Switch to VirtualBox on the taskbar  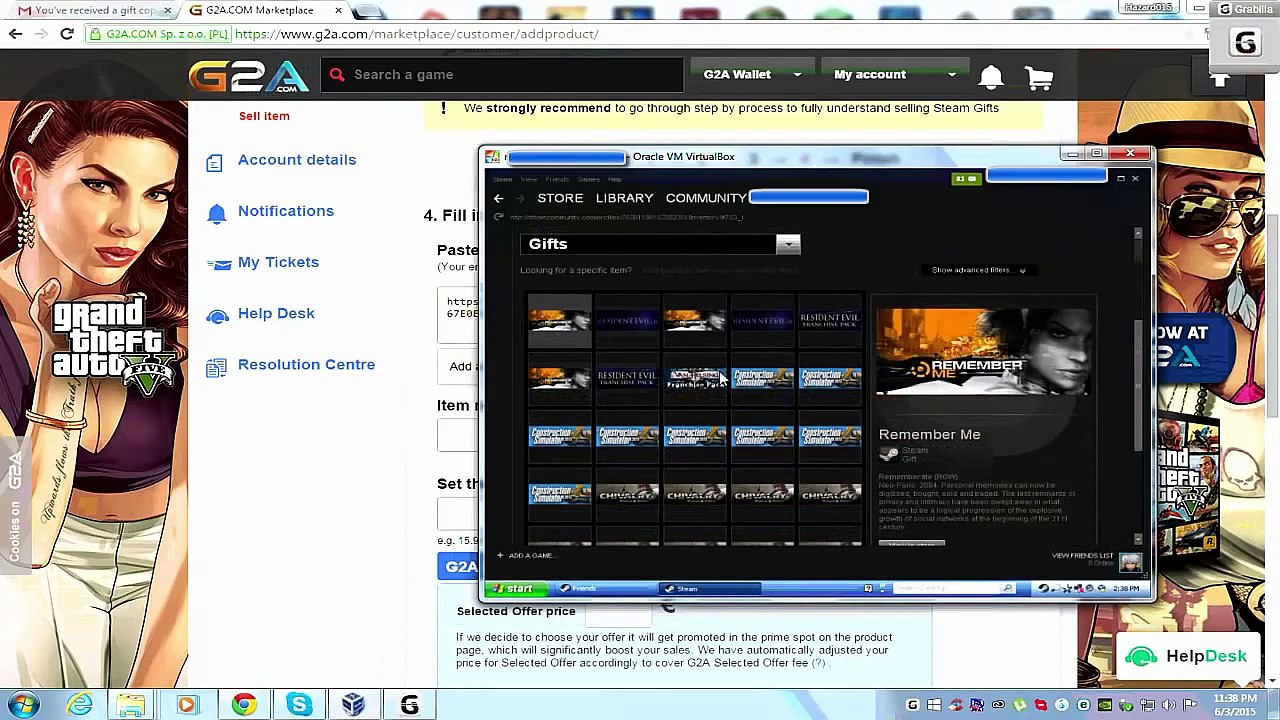point(353,705)
